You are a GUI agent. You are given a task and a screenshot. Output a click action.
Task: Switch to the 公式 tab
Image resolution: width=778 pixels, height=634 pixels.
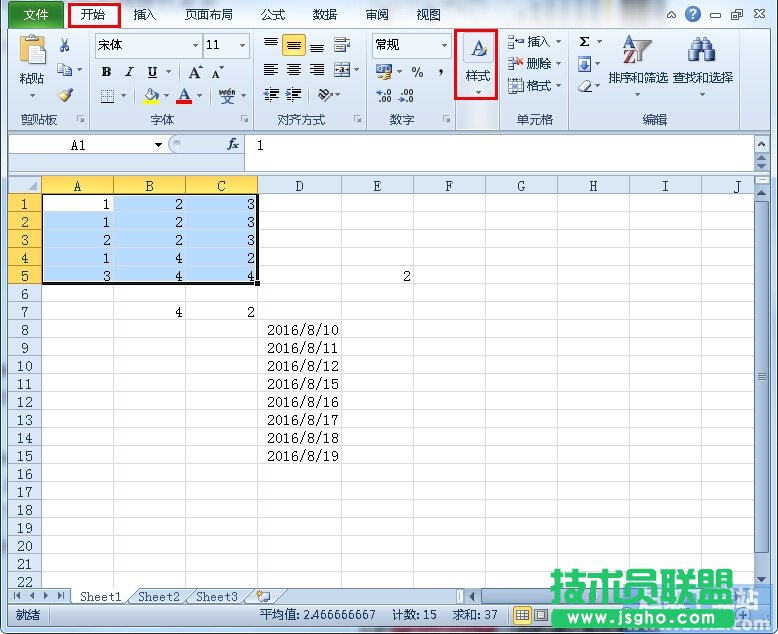tap(273, 15)
